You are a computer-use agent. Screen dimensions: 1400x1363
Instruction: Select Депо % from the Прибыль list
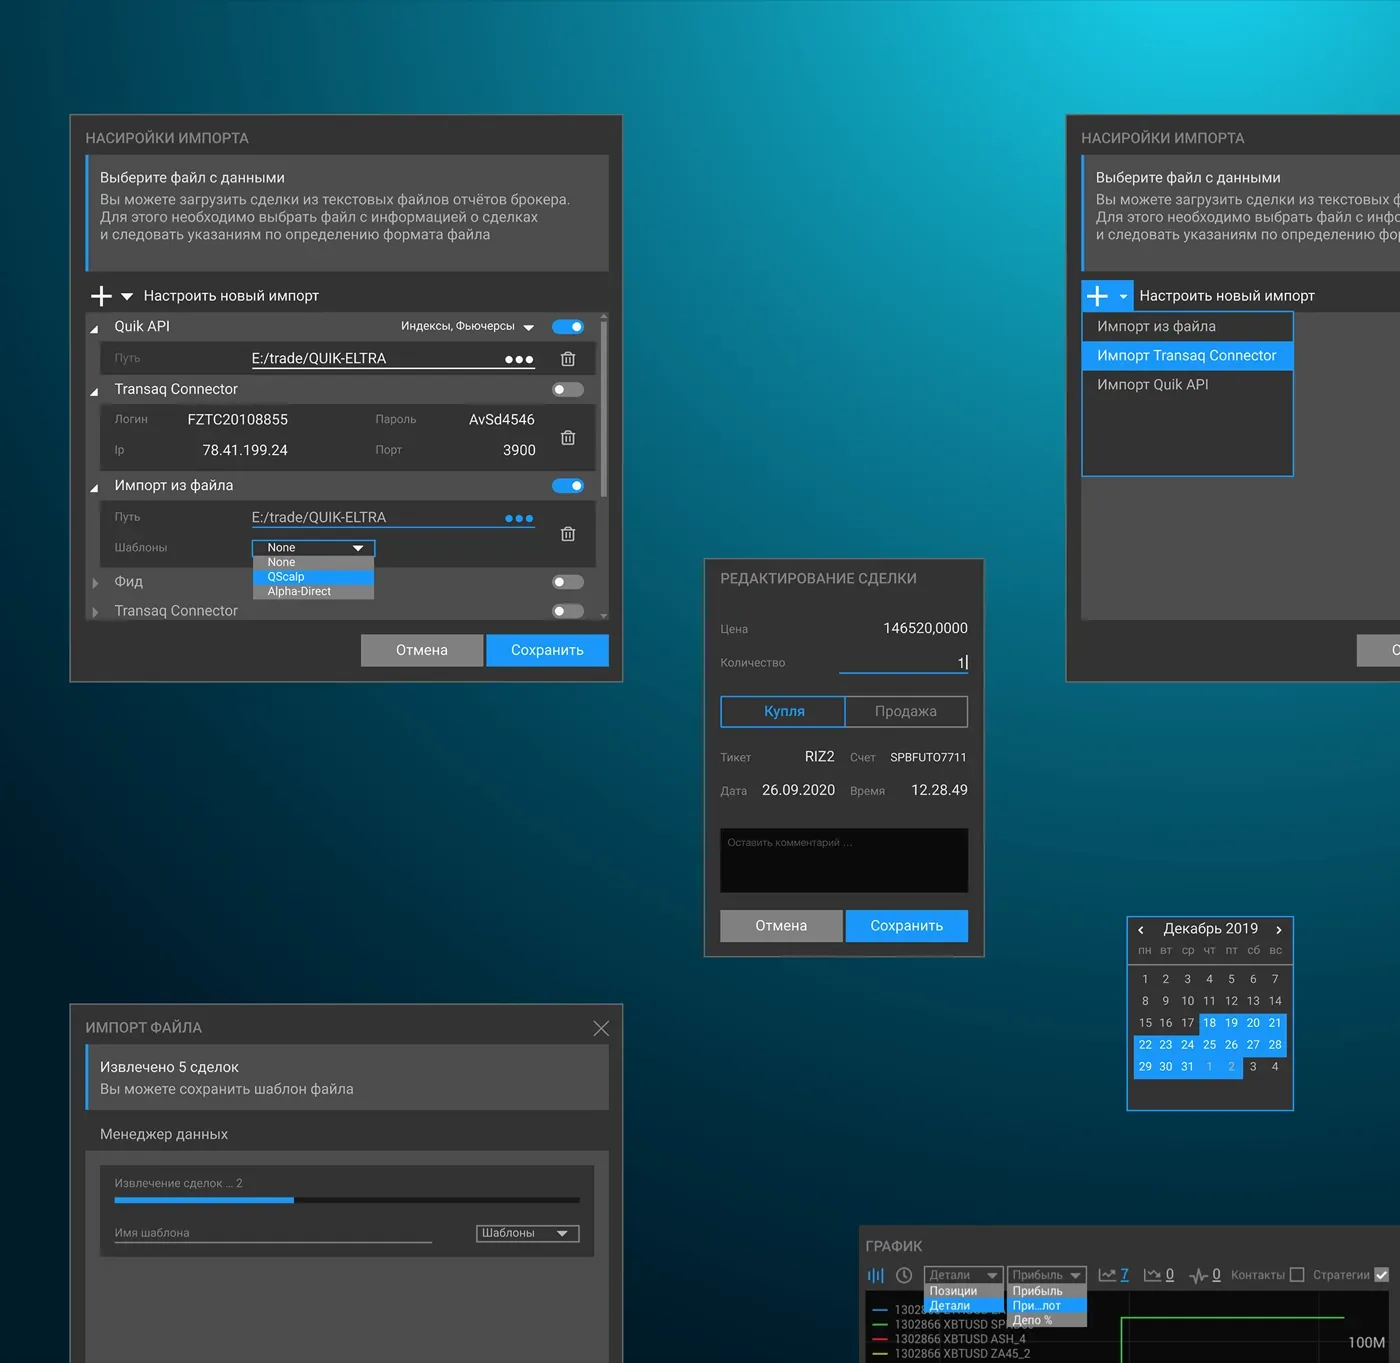pos(1046,1321)
